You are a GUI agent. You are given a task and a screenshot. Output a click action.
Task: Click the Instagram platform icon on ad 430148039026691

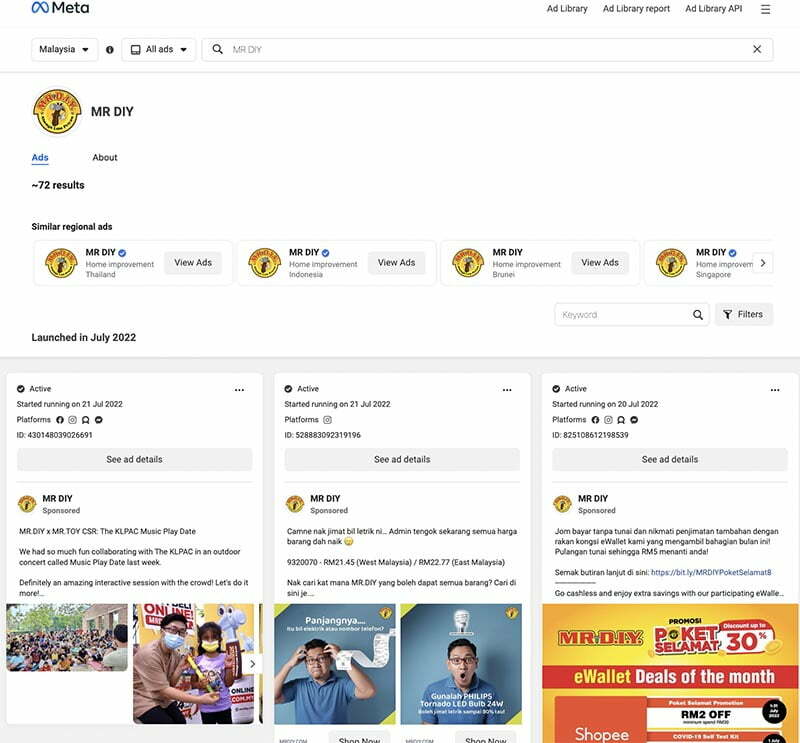click(x=72, y=420)
